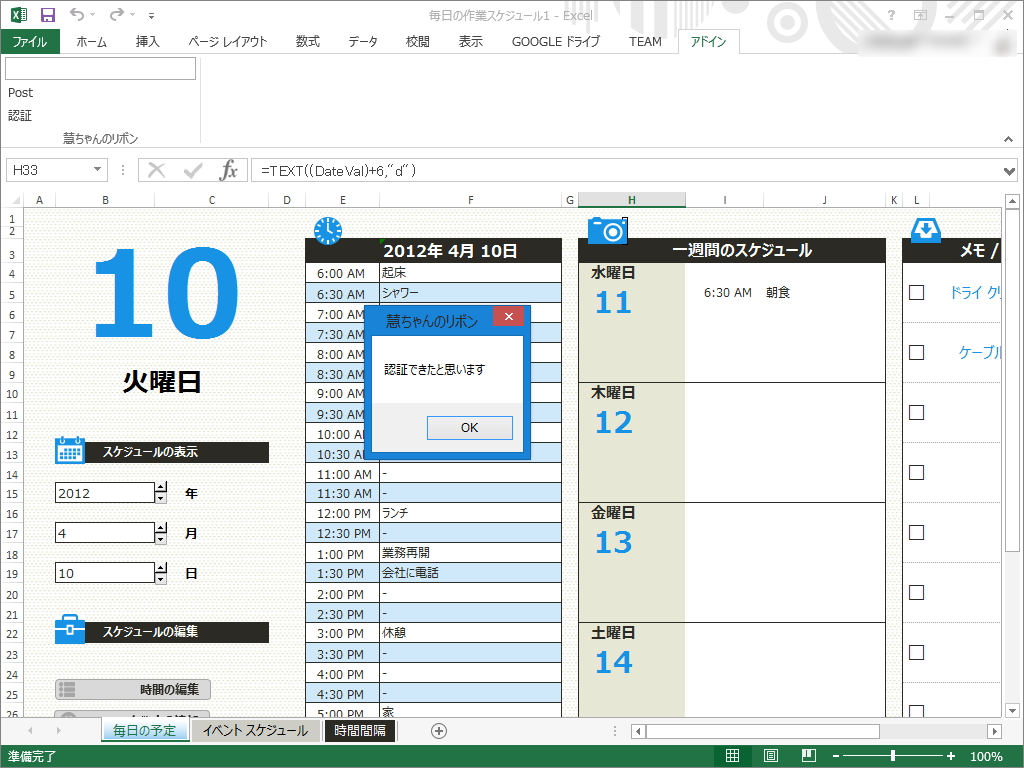Select column H header
Viewport: 1024px width, 768px height.
[632, 200]
